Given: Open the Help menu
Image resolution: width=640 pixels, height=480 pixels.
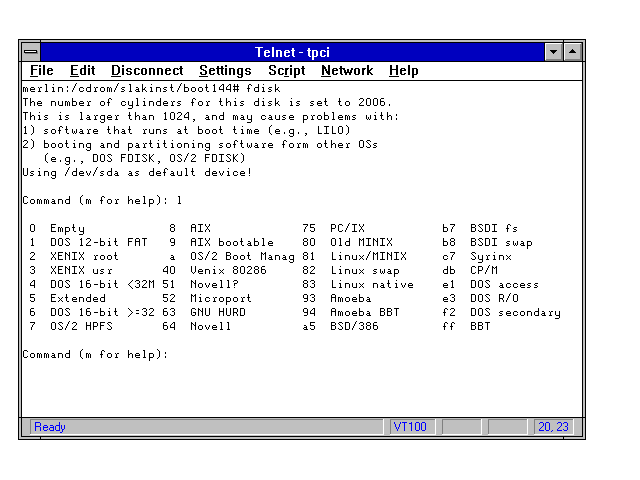Looking at the screenshot, I should (403, 71).
